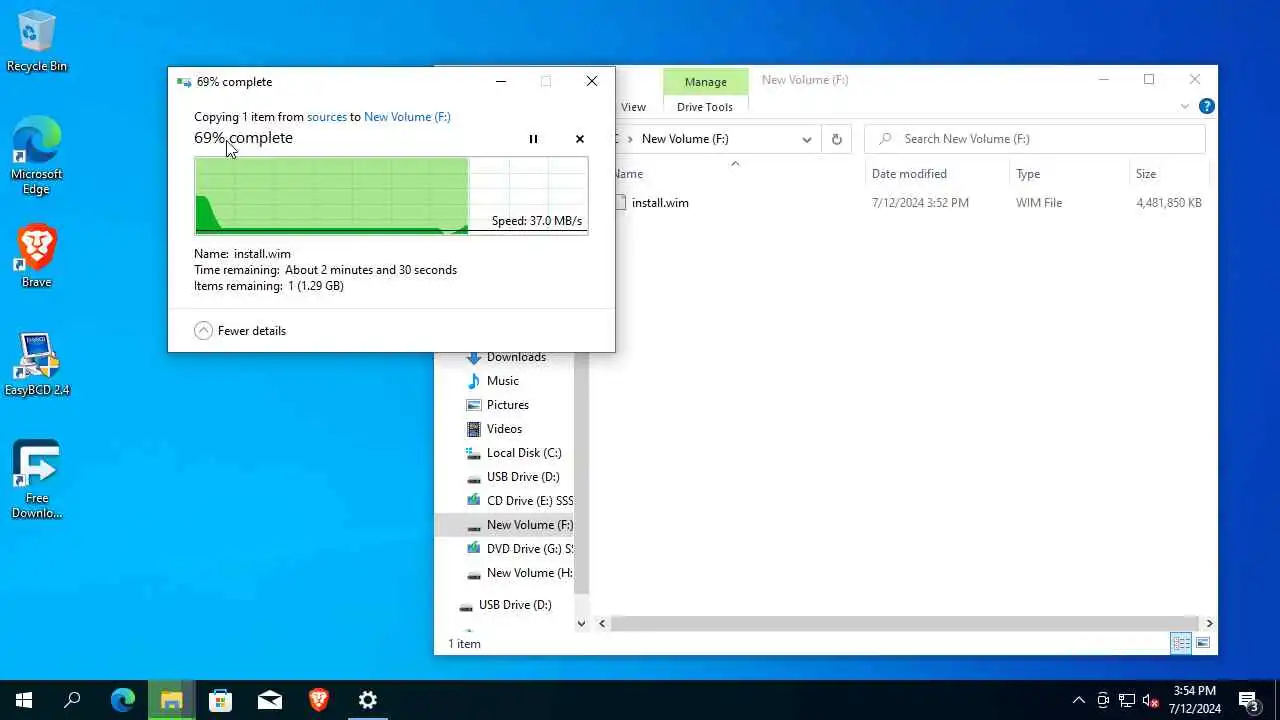Pause the file copy operation
Image resolution: width=1280 pixels, height=720 pixels.
click(533, 139)
